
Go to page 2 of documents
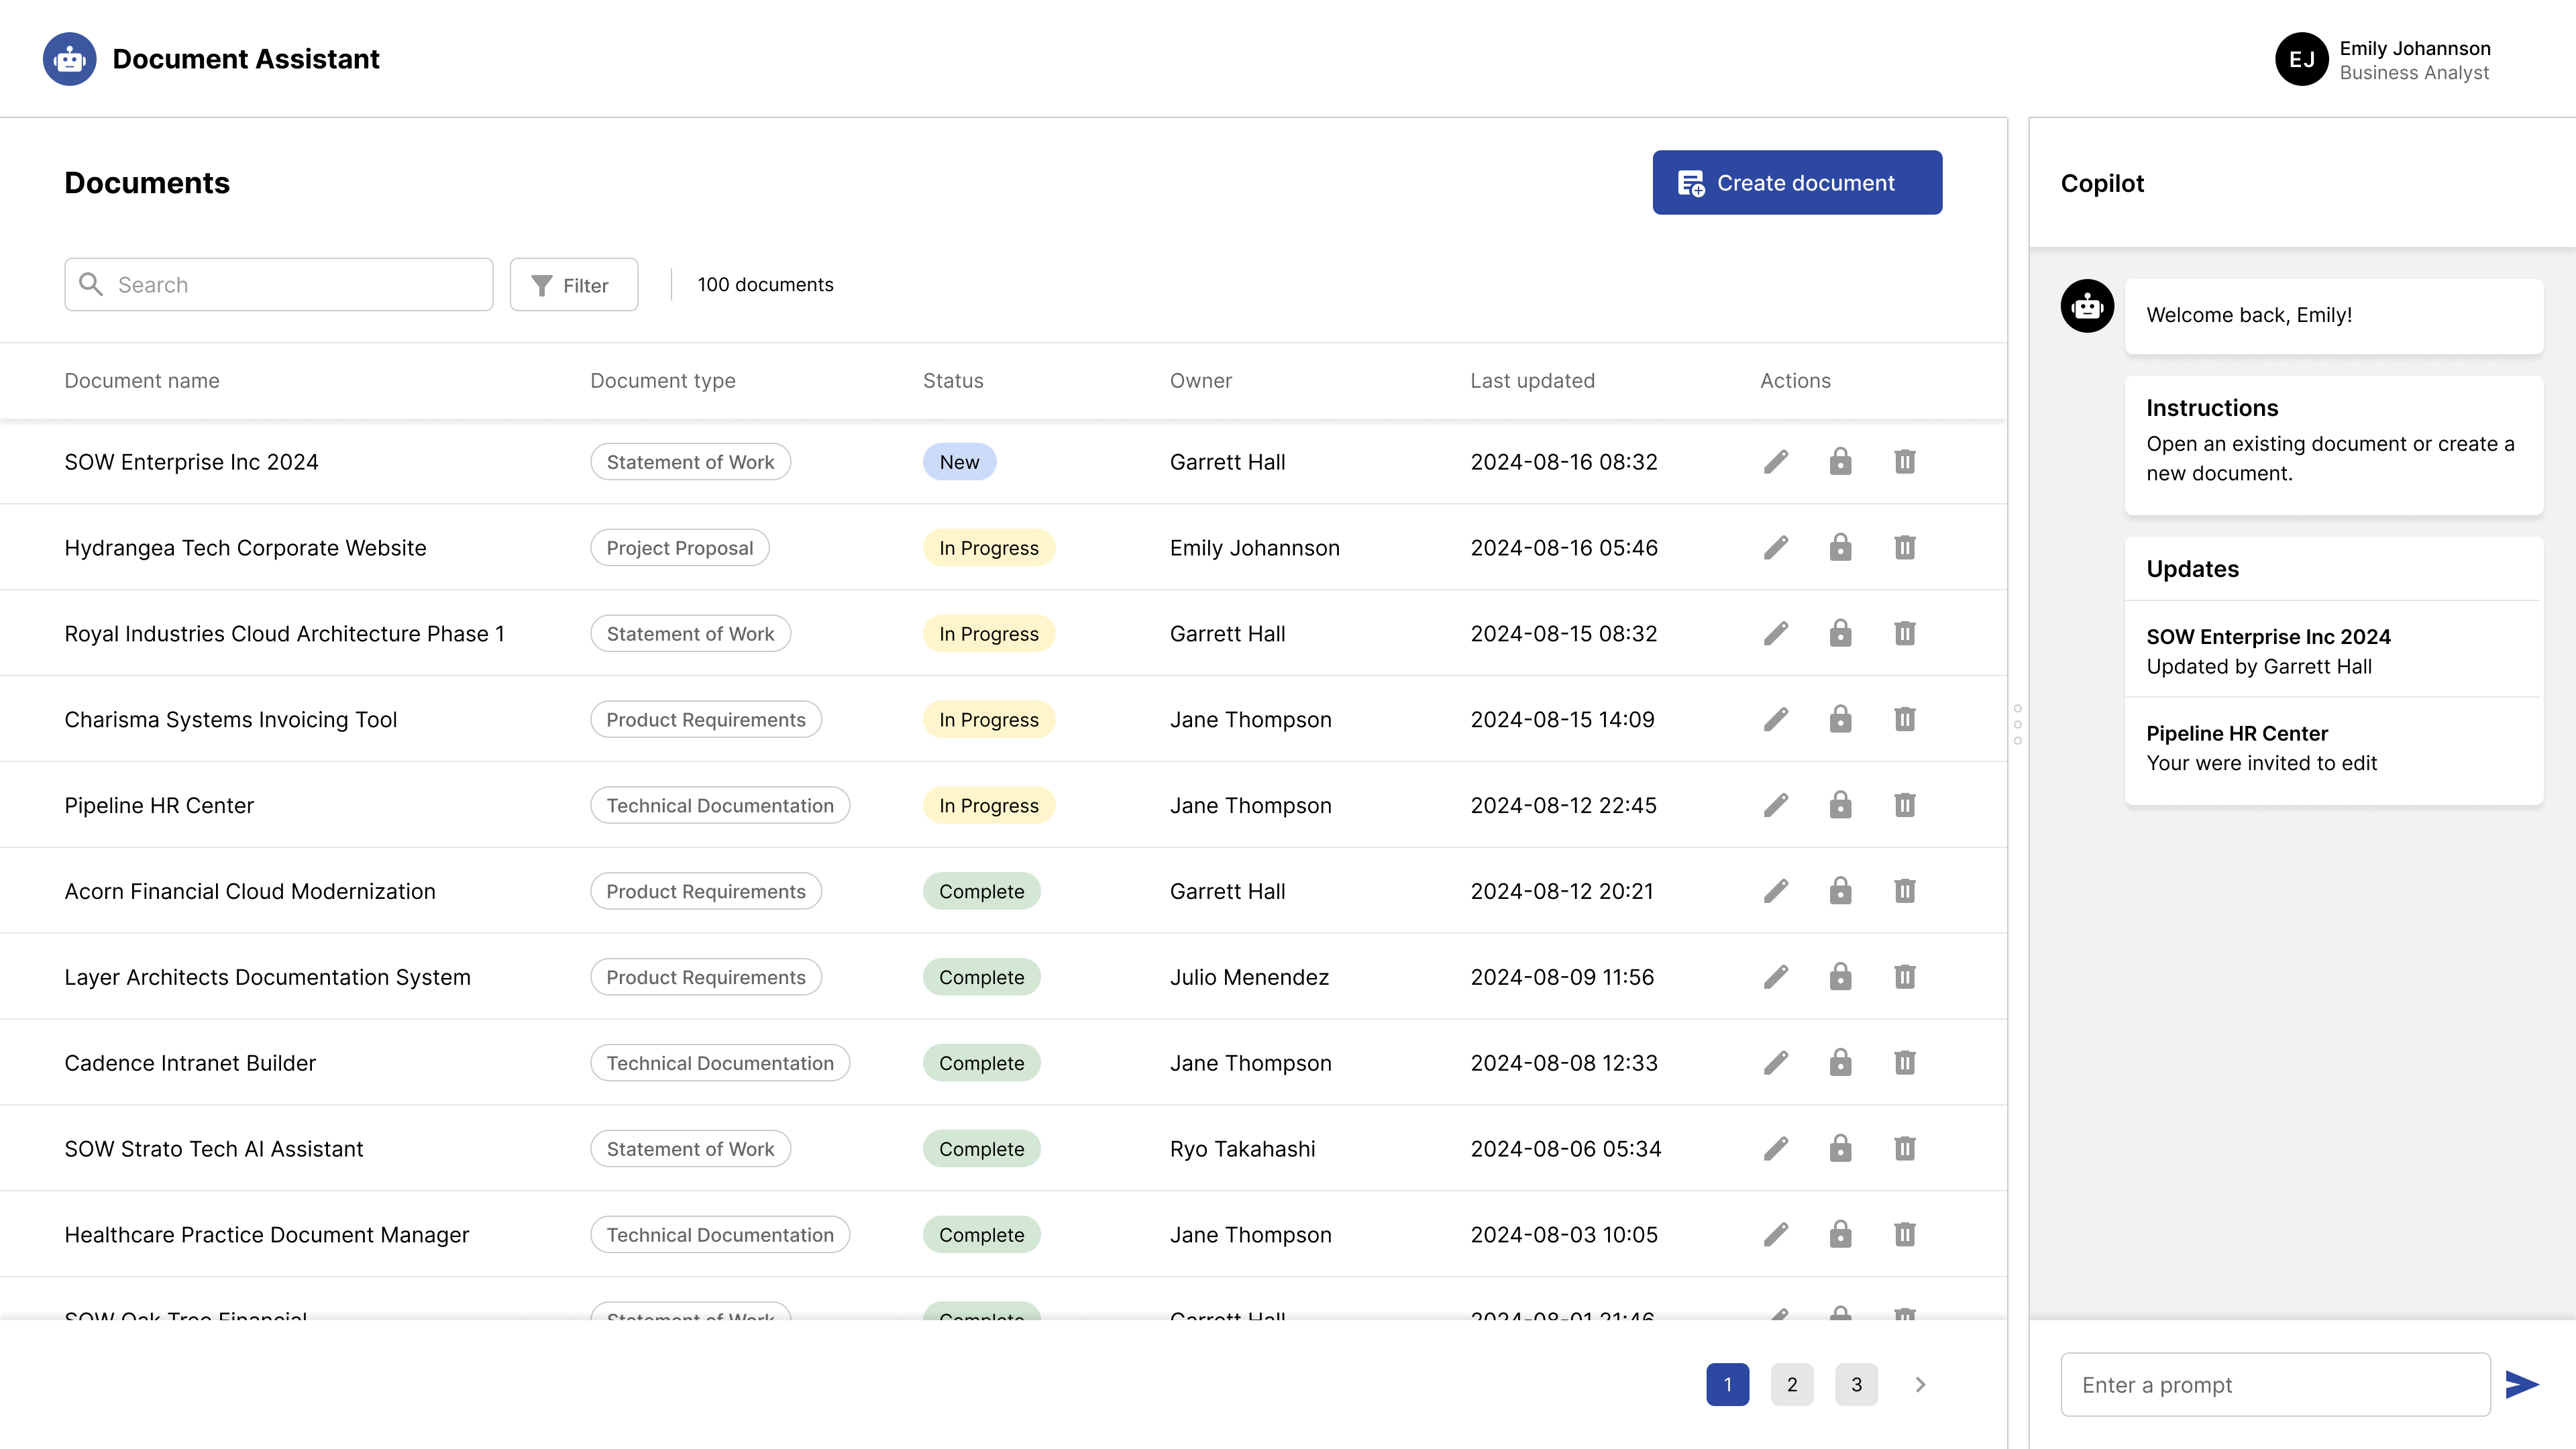point(1792,1385)
